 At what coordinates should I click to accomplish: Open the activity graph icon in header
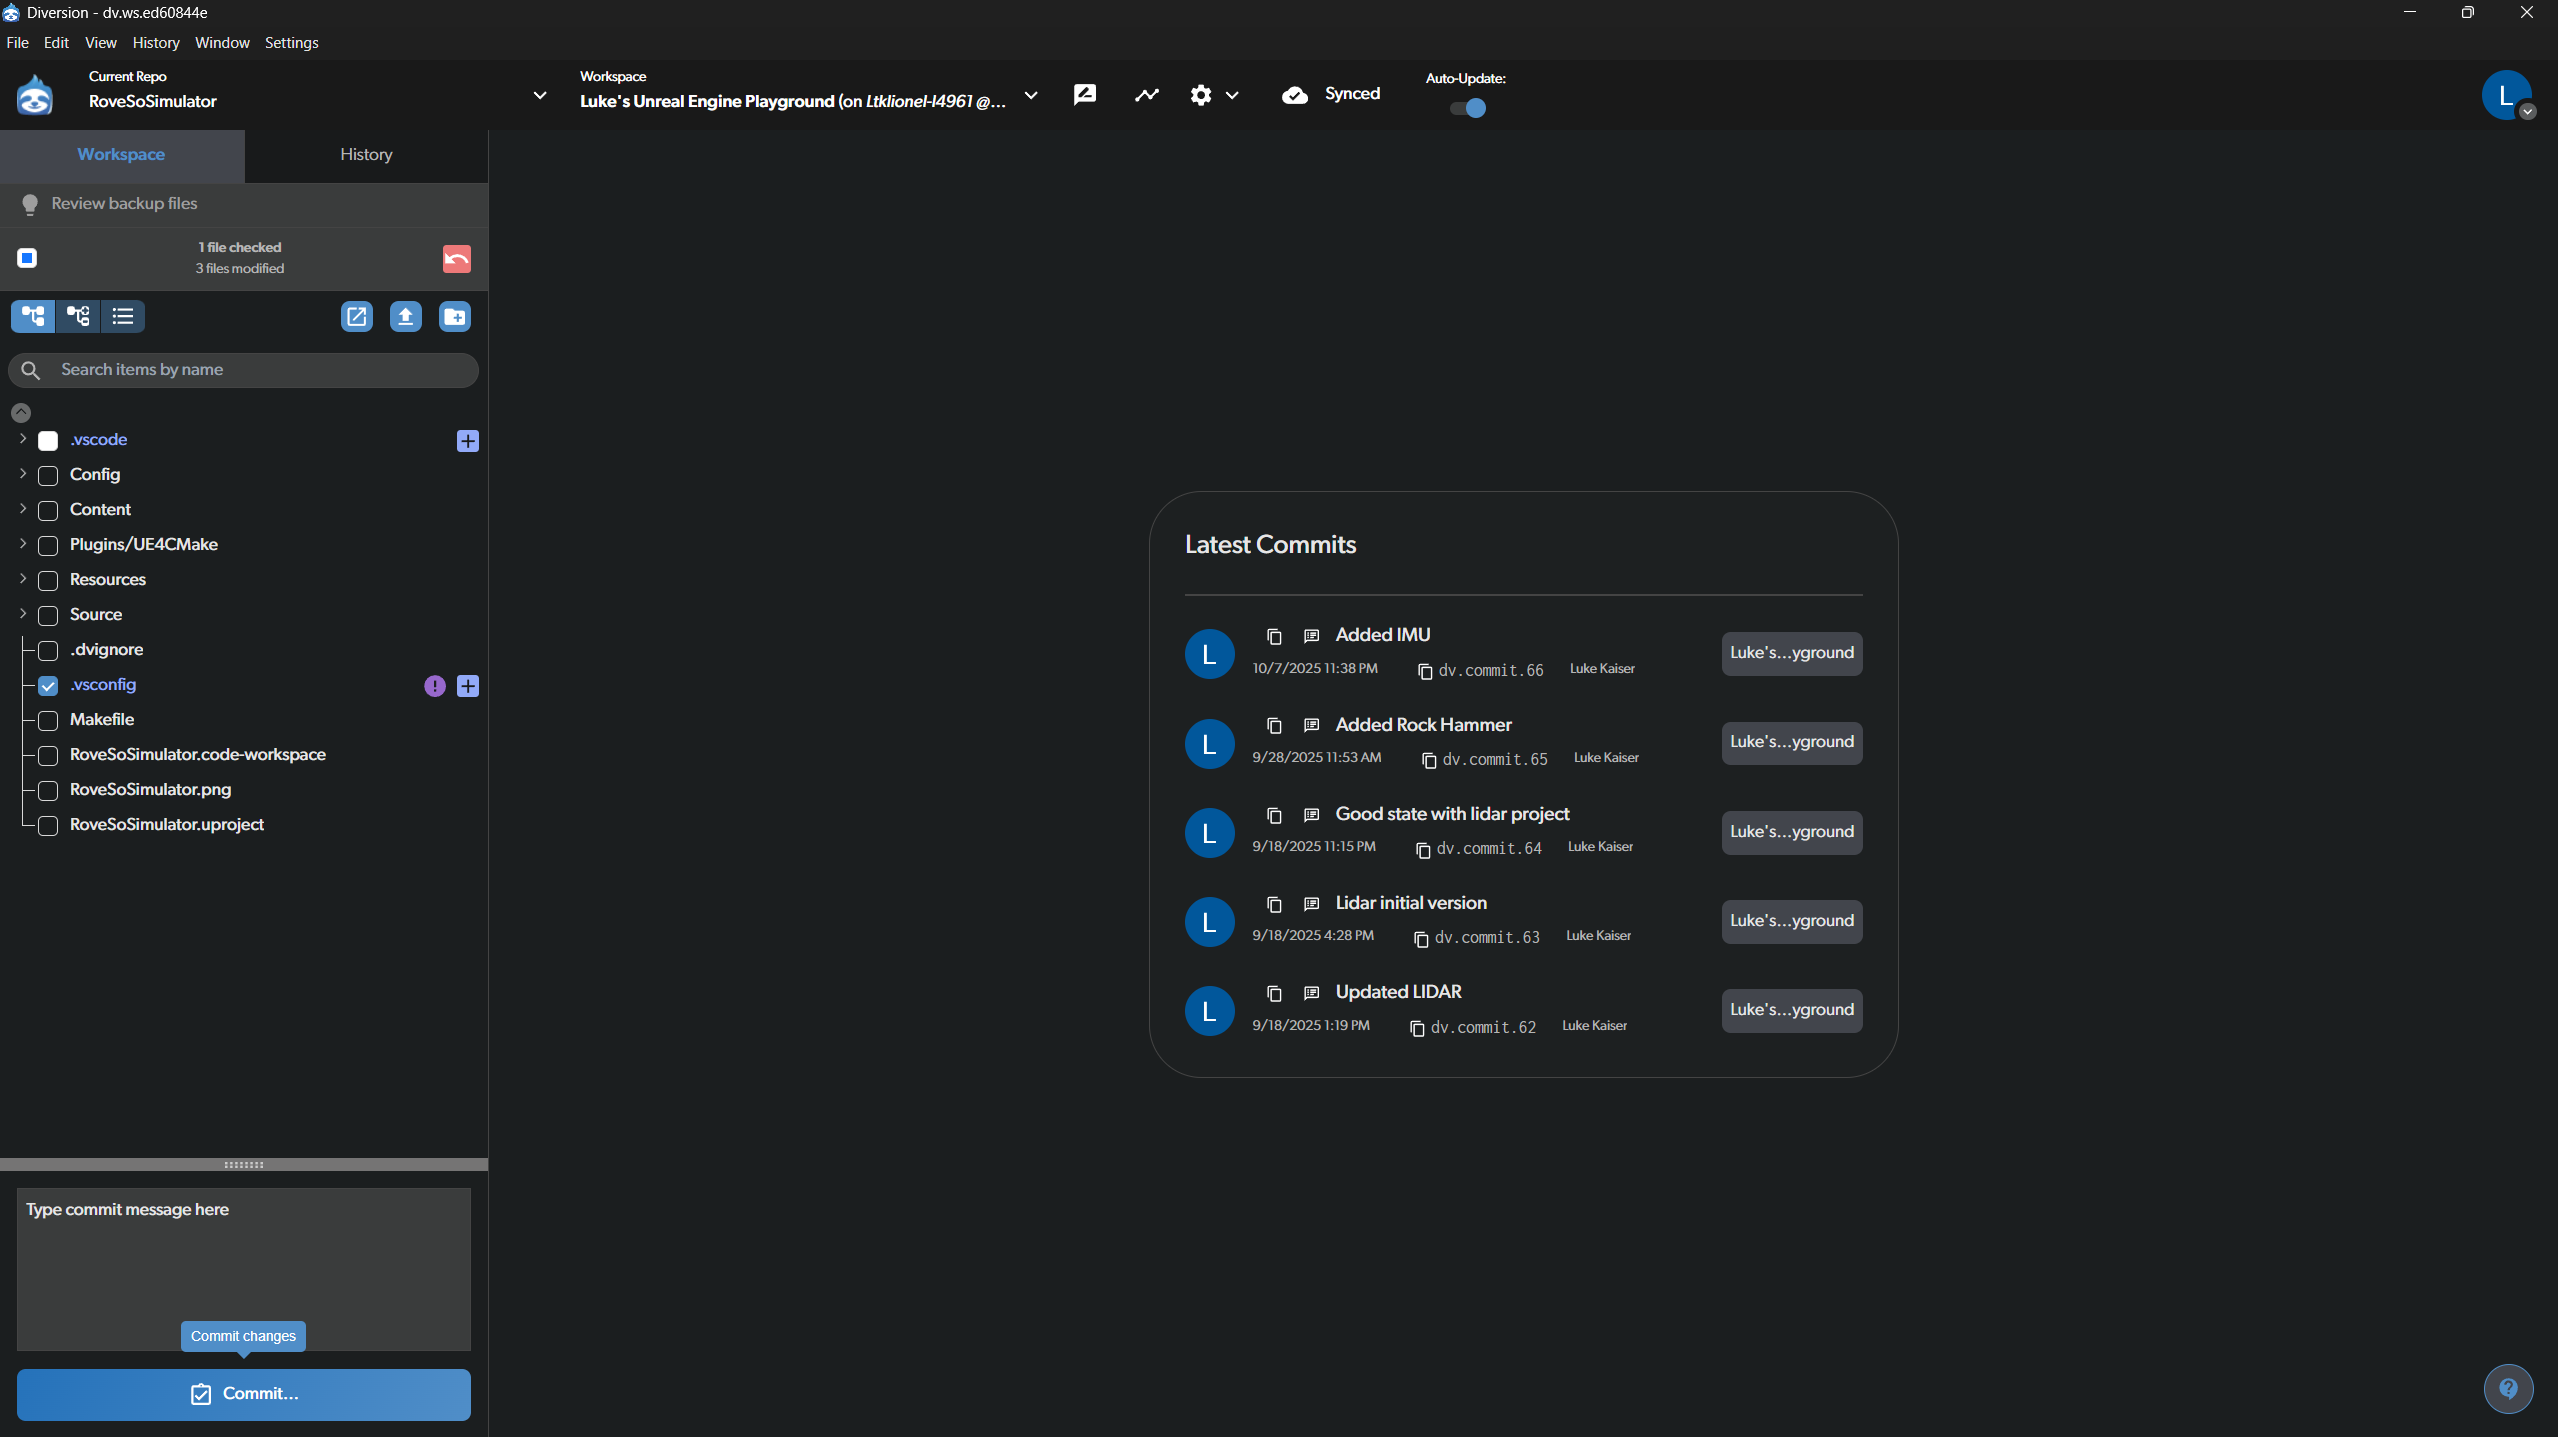[1147, 95]
